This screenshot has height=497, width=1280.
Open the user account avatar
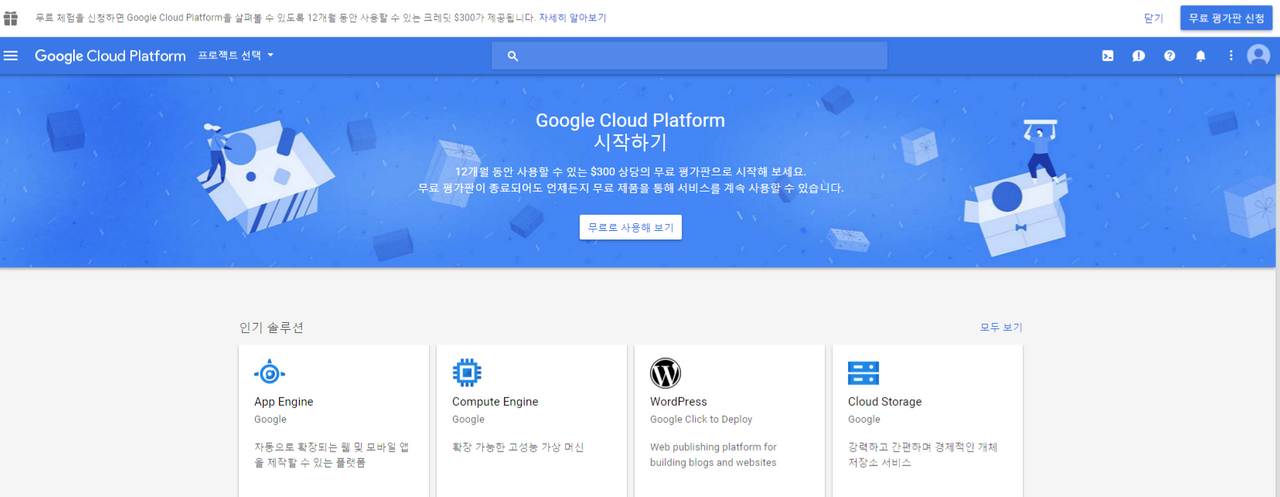(x=1258, y=56)
